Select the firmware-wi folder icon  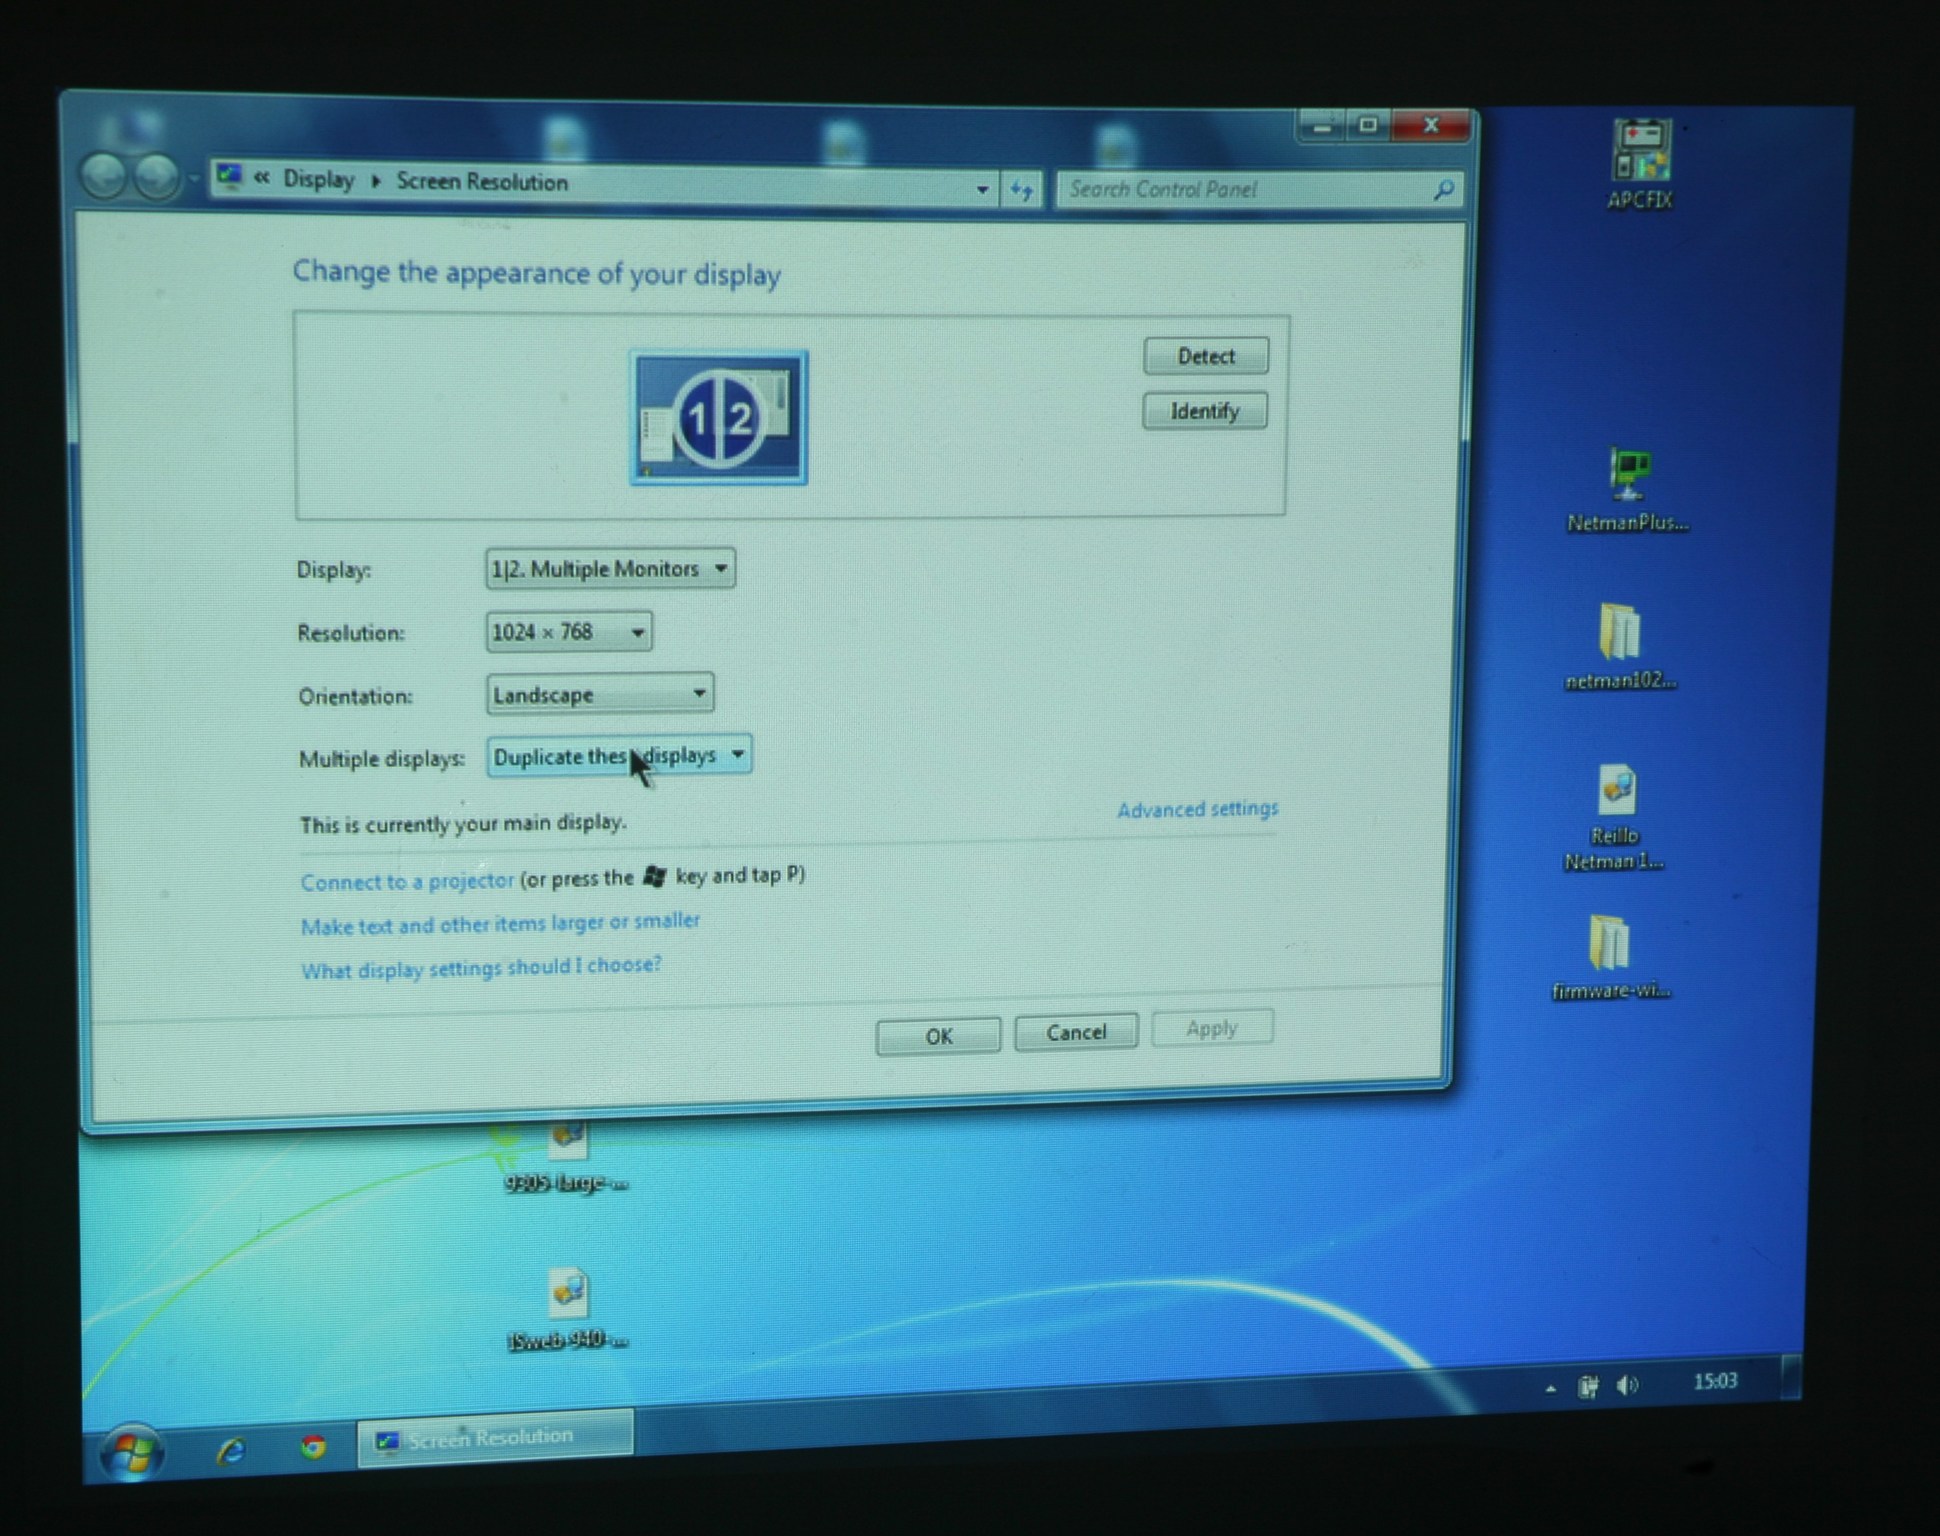point(1611,957)
